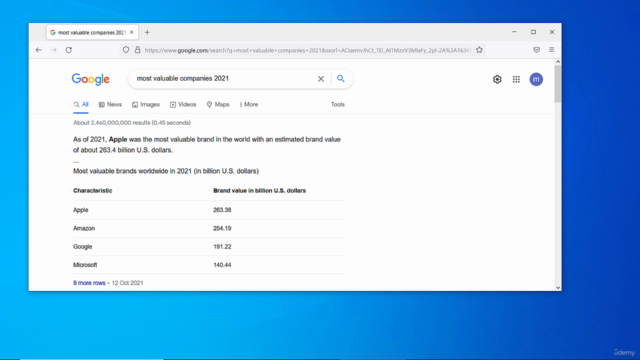640x360 pixels.
Task: Minimize the browser window
Action: (514, 32)
